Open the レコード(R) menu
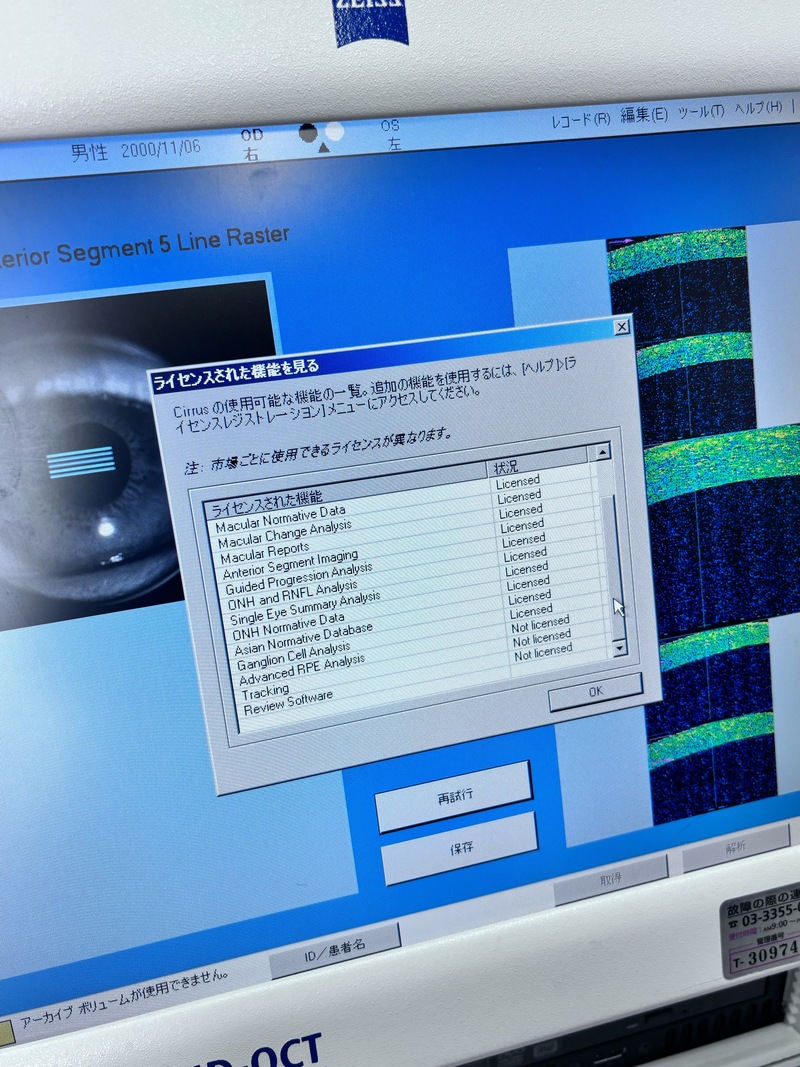Image resolution: width=800 pixels, height=1067 pixels. click(x=581, y=119)
